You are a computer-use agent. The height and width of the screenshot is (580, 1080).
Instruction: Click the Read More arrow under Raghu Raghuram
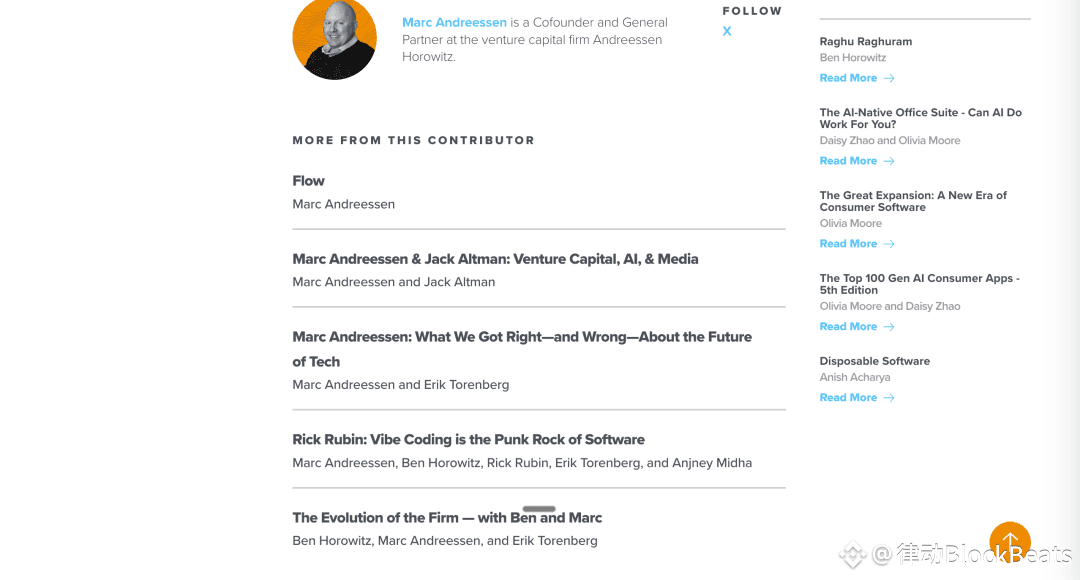click(889, 78)
